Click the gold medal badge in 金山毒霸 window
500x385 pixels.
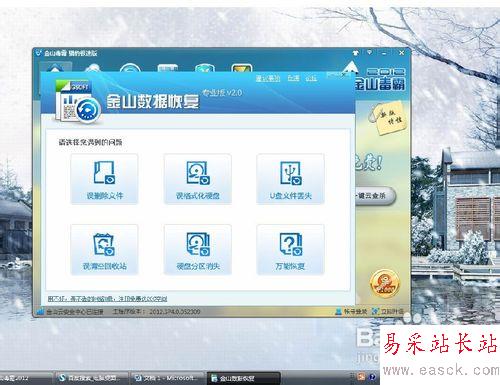tap(384, 283)
